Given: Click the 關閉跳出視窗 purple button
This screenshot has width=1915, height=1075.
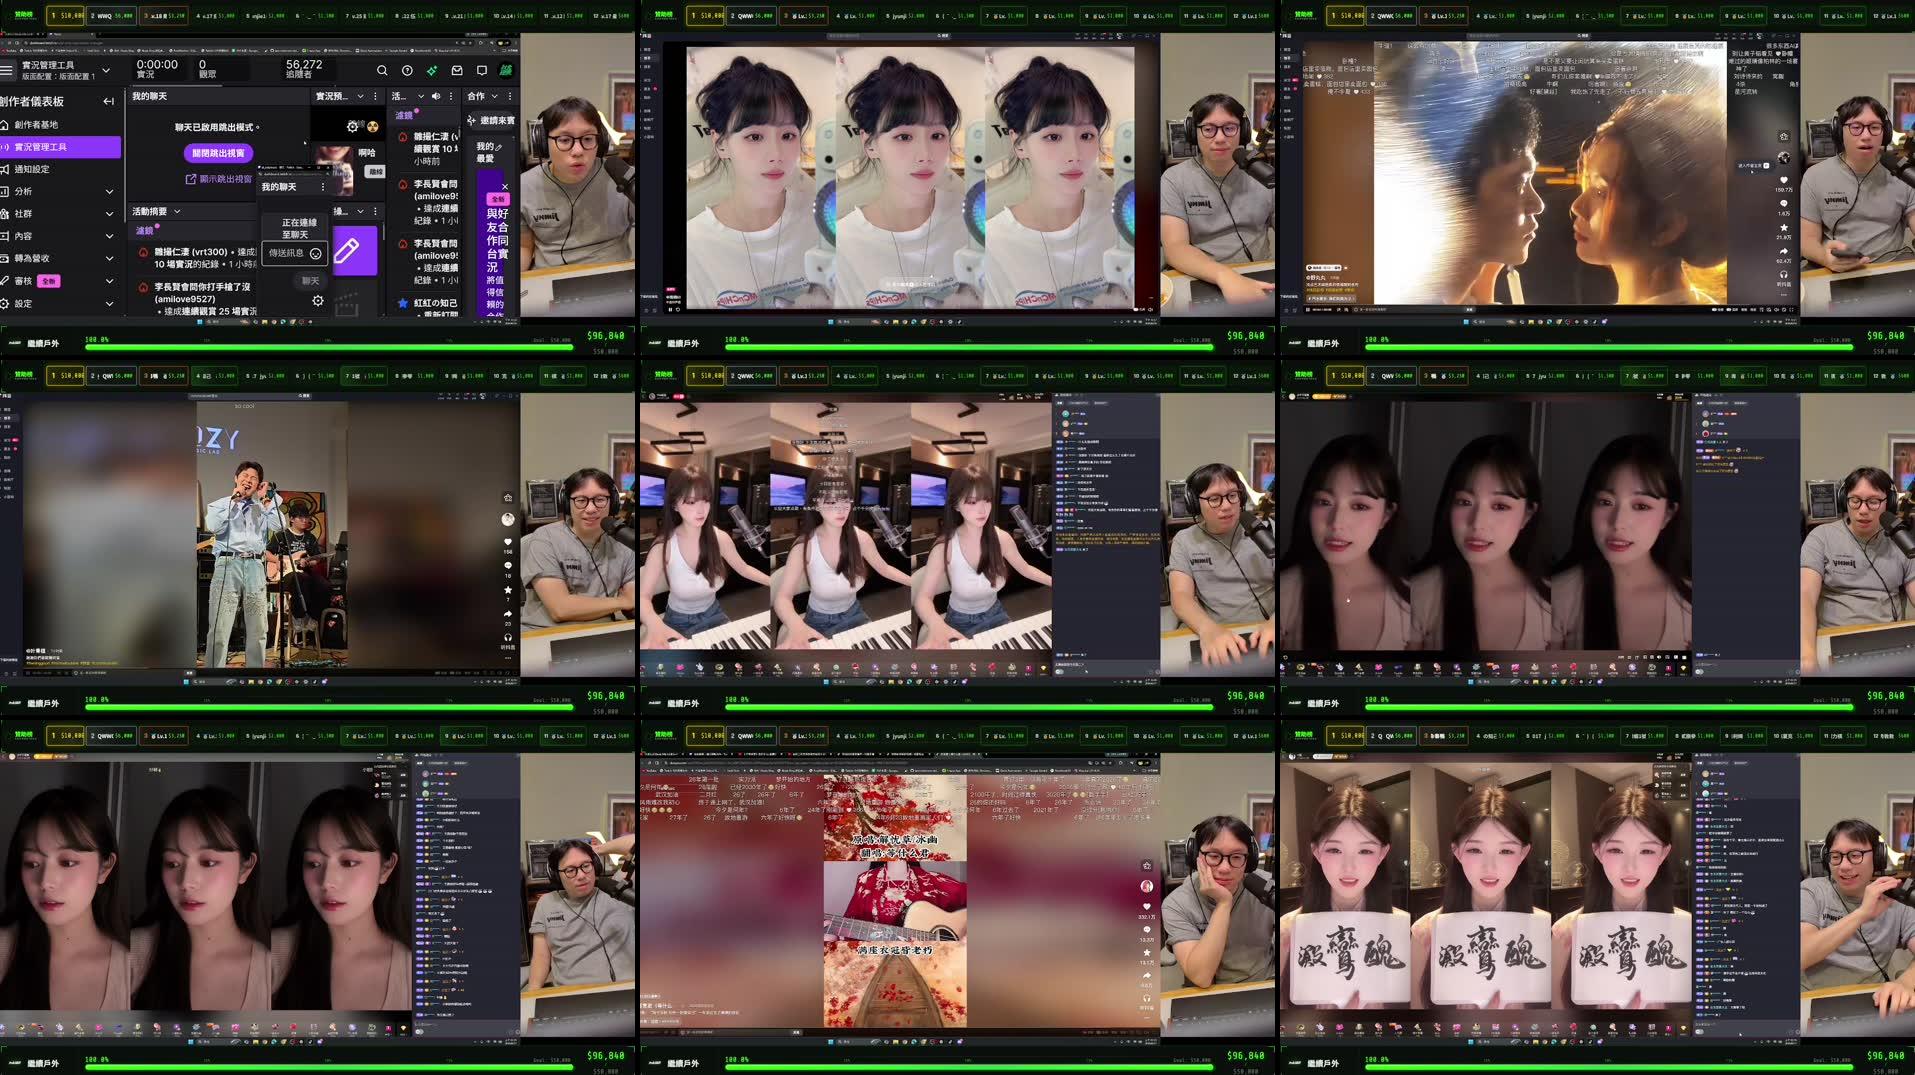Looking at the screenshot, I should (x=218, y=153).
